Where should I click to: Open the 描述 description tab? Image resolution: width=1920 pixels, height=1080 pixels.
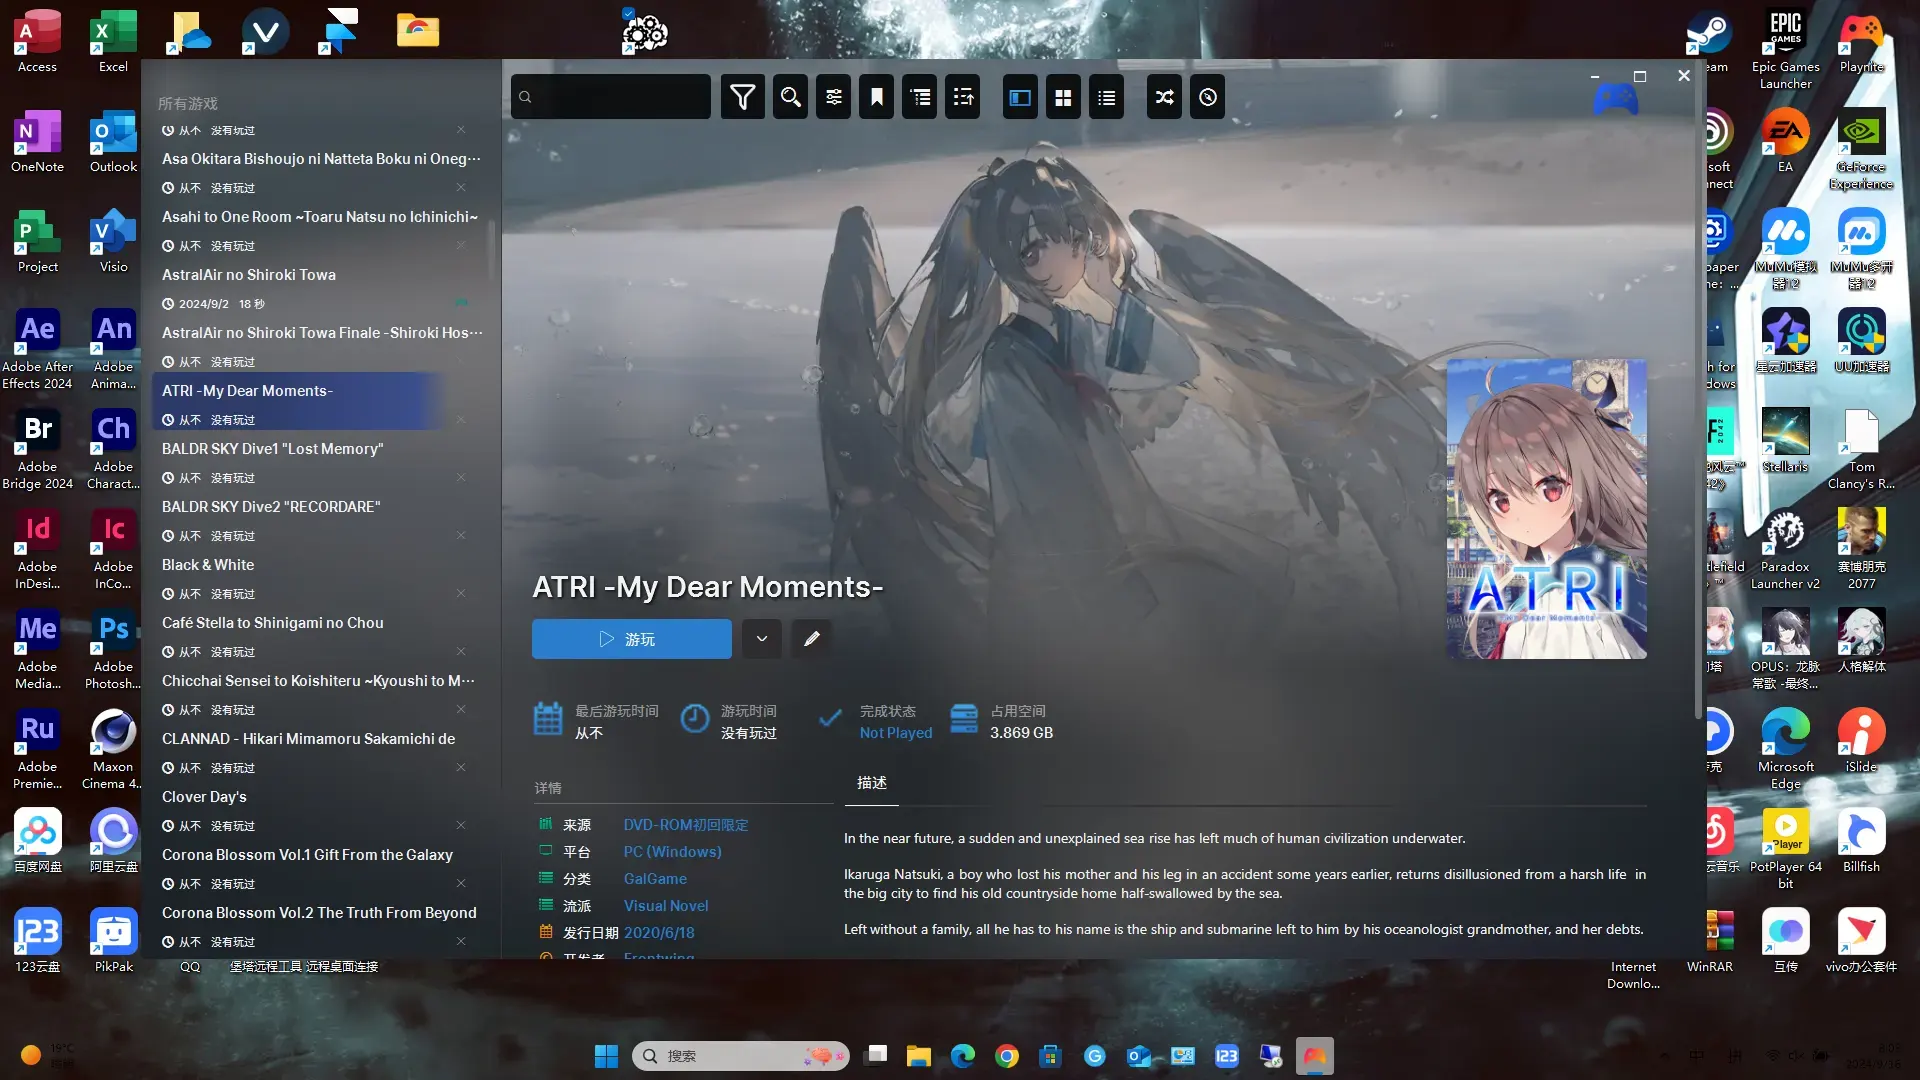pyautogui.click(x=871, y=783)
